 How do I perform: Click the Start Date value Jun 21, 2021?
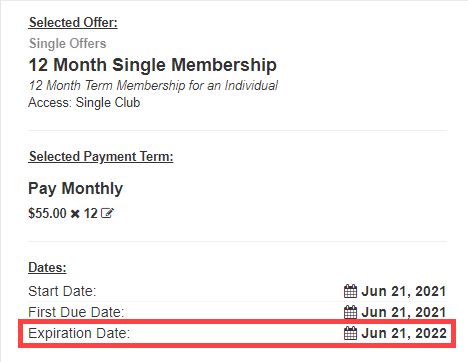pos(404,291)
